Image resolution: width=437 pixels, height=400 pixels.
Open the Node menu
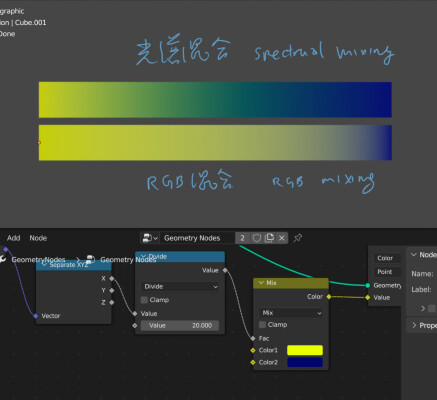click(38, 238)
